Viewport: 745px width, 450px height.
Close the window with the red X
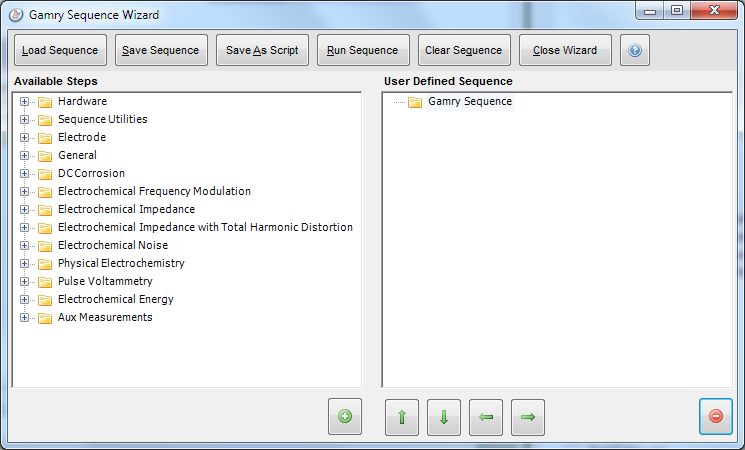(714, 10)
